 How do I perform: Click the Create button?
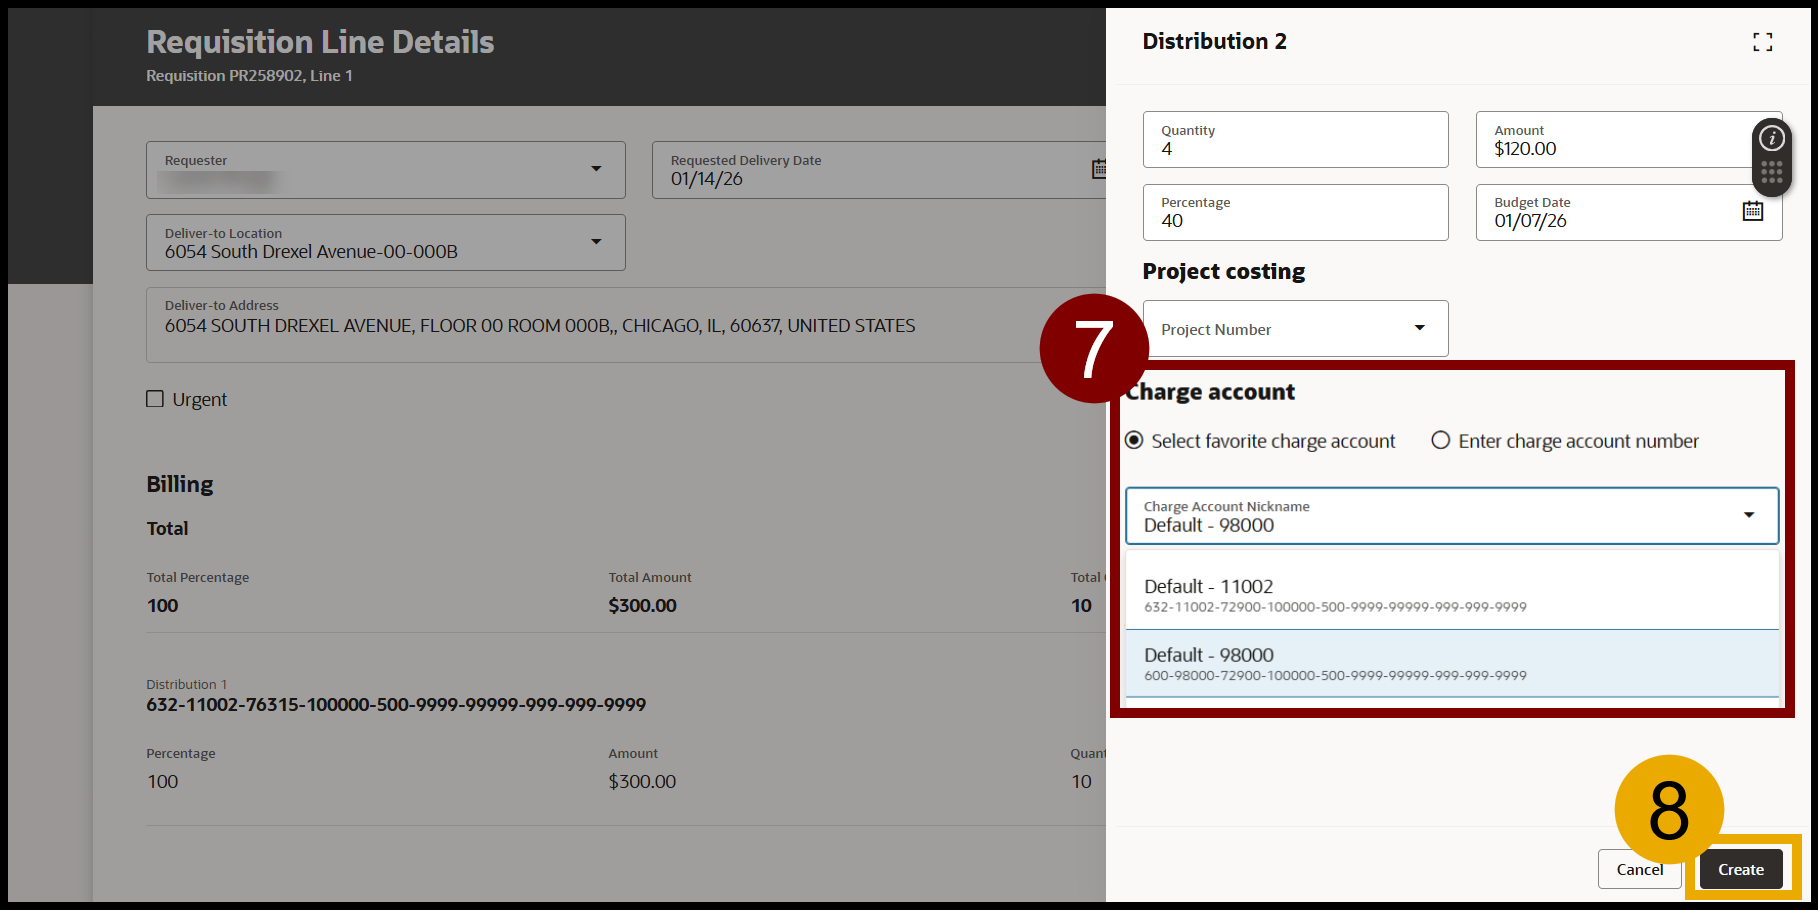(1740, 869)
